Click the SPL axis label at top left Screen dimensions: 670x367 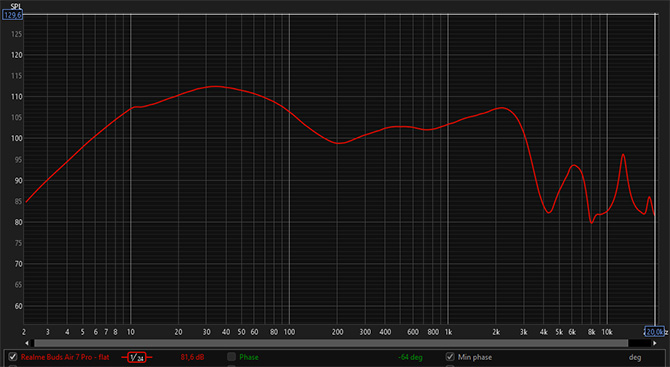(x=16, y=6)
